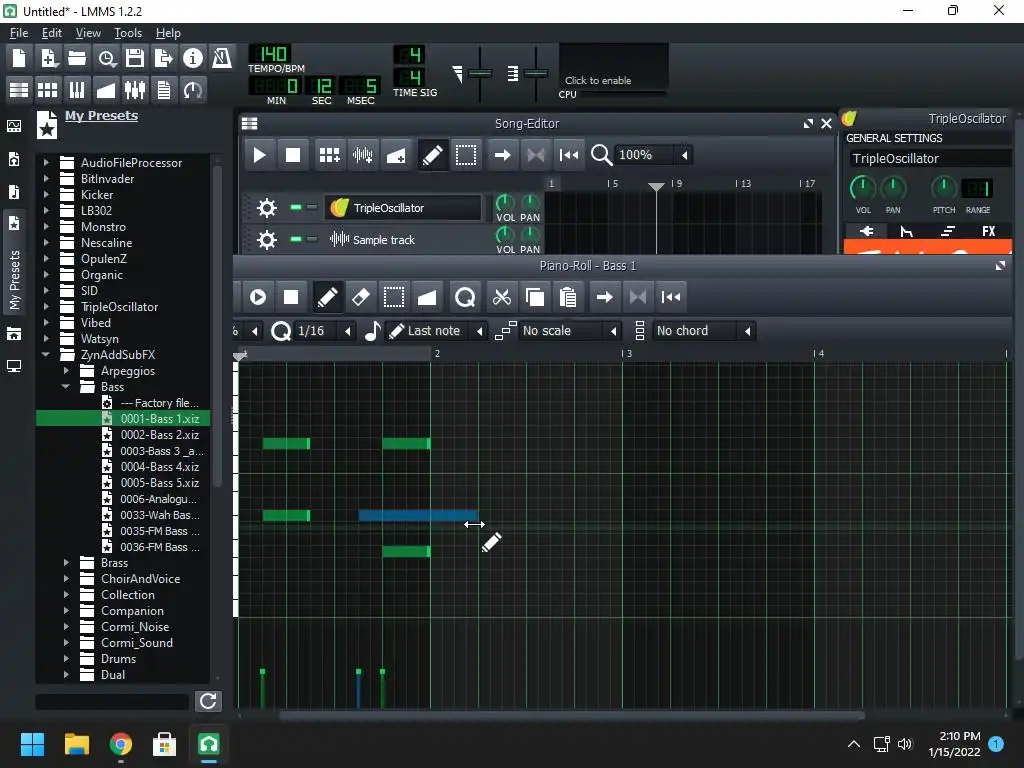Open Song-Editor zoom 100% dropdown
Image resolution: width=1024 pixels, height=768 pixels.
tap(684, 155)
